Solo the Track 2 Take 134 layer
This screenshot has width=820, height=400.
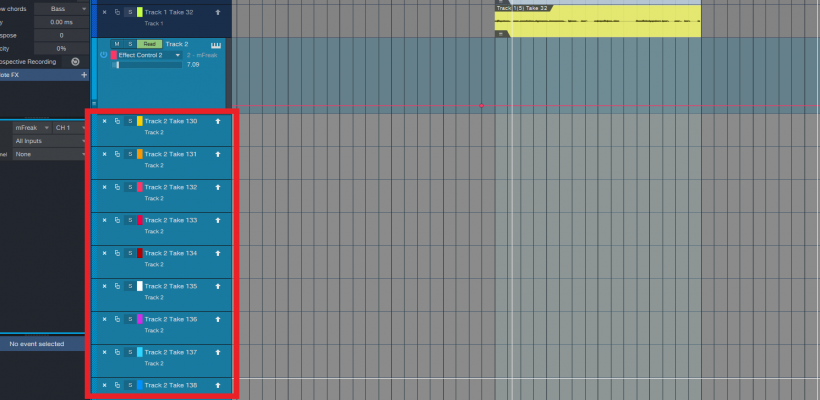130,253
